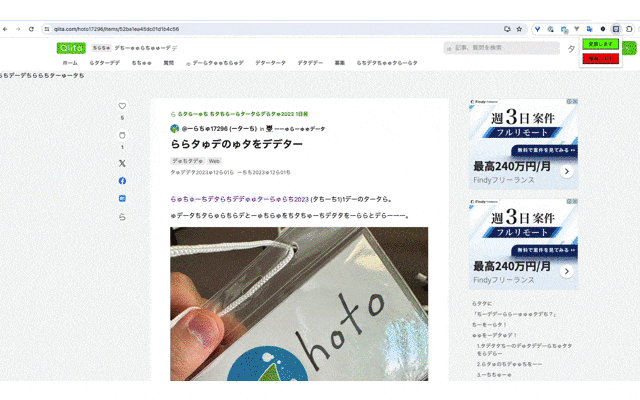
Task: Click the bottom icon in share sidebar
Action: [122, 217]
